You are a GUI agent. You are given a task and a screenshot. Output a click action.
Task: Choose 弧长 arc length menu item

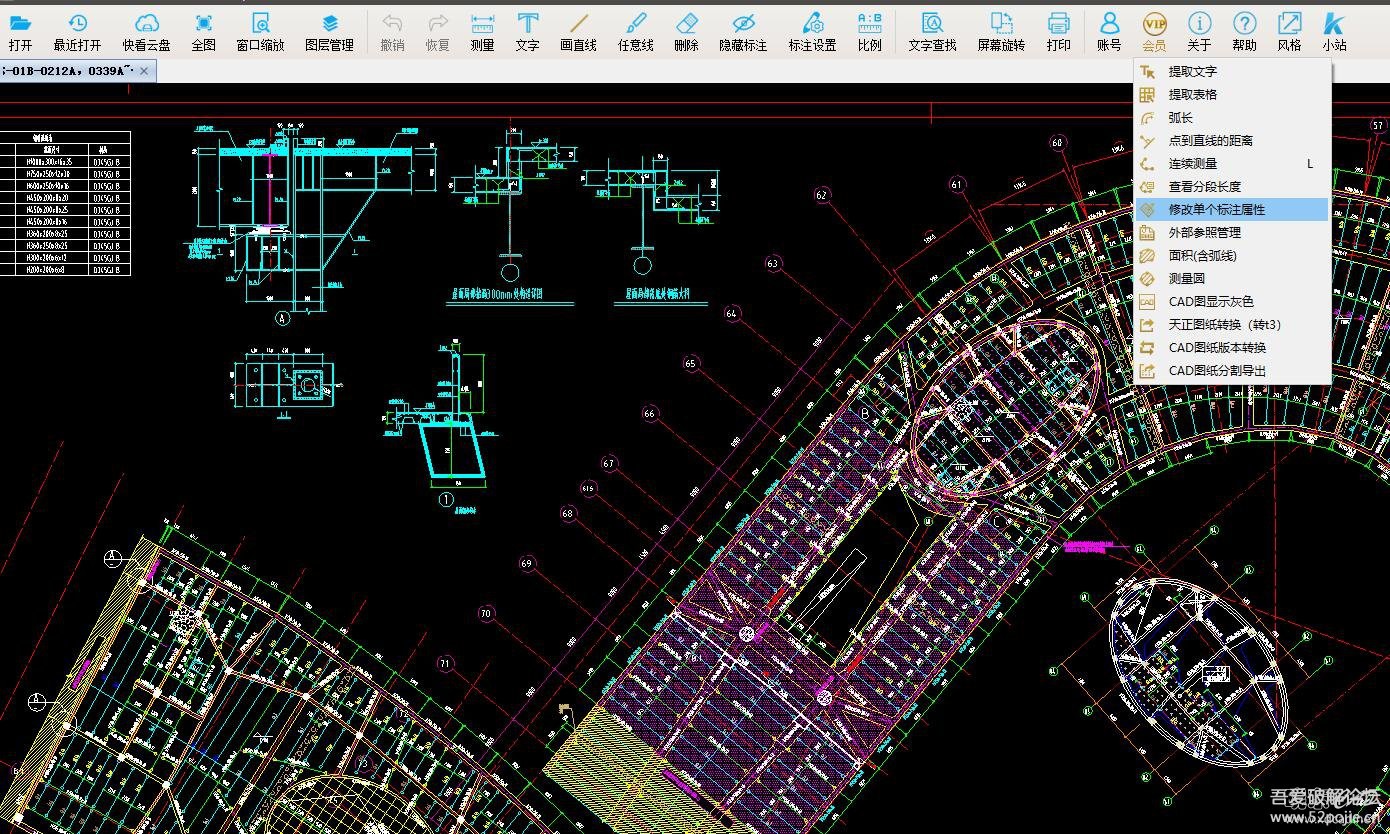coord(1232,117)
